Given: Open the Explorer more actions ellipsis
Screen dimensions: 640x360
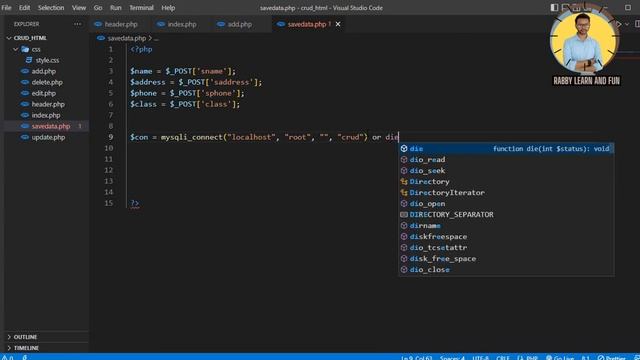Looking at the screenshot, I should [x=78, y=24].
